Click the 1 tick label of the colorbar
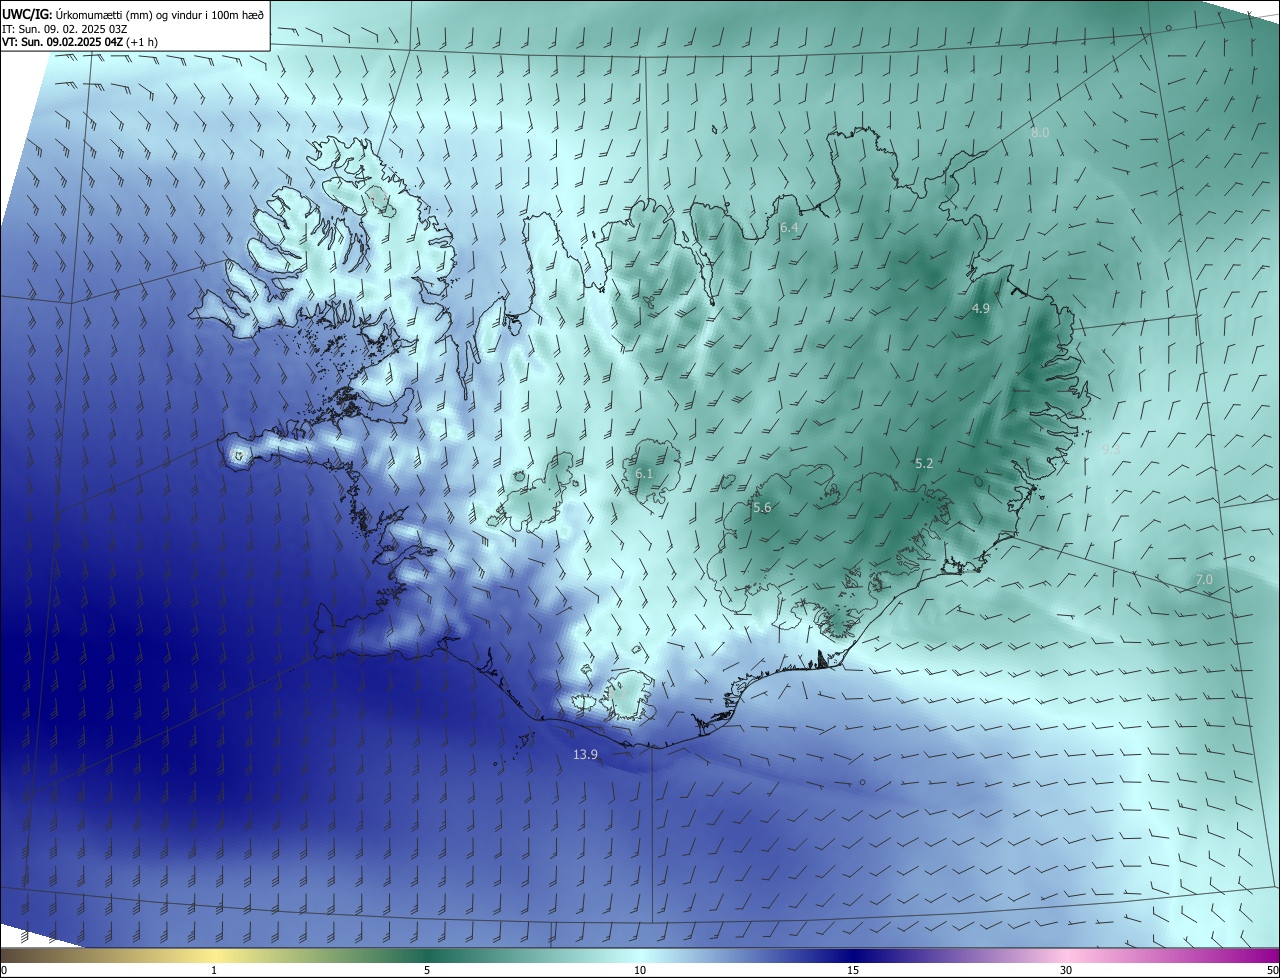The image size is (1280, 978). click(214, 970)
